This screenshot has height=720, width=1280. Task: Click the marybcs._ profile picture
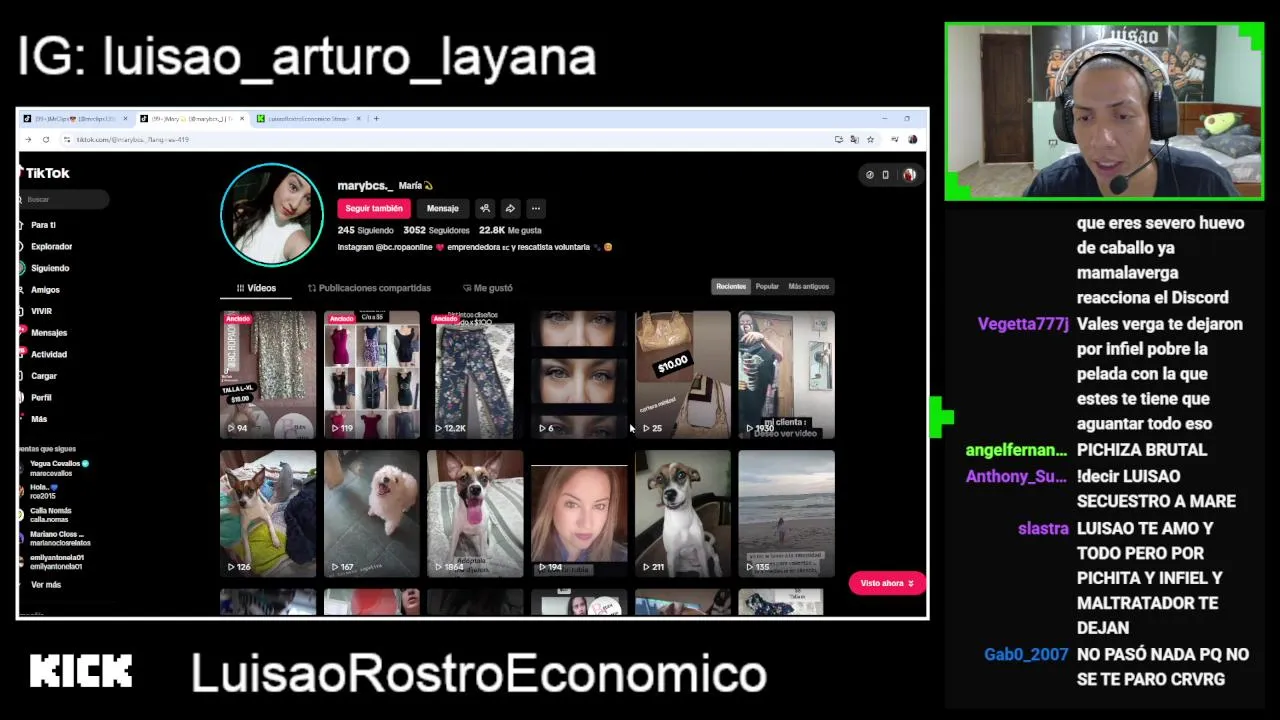coord(271,214)
